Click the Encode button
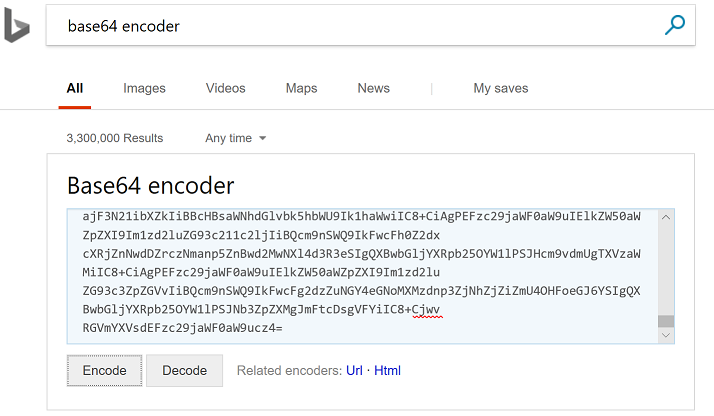The width and height of the screenshot is (714, 416). pos(104,370)
